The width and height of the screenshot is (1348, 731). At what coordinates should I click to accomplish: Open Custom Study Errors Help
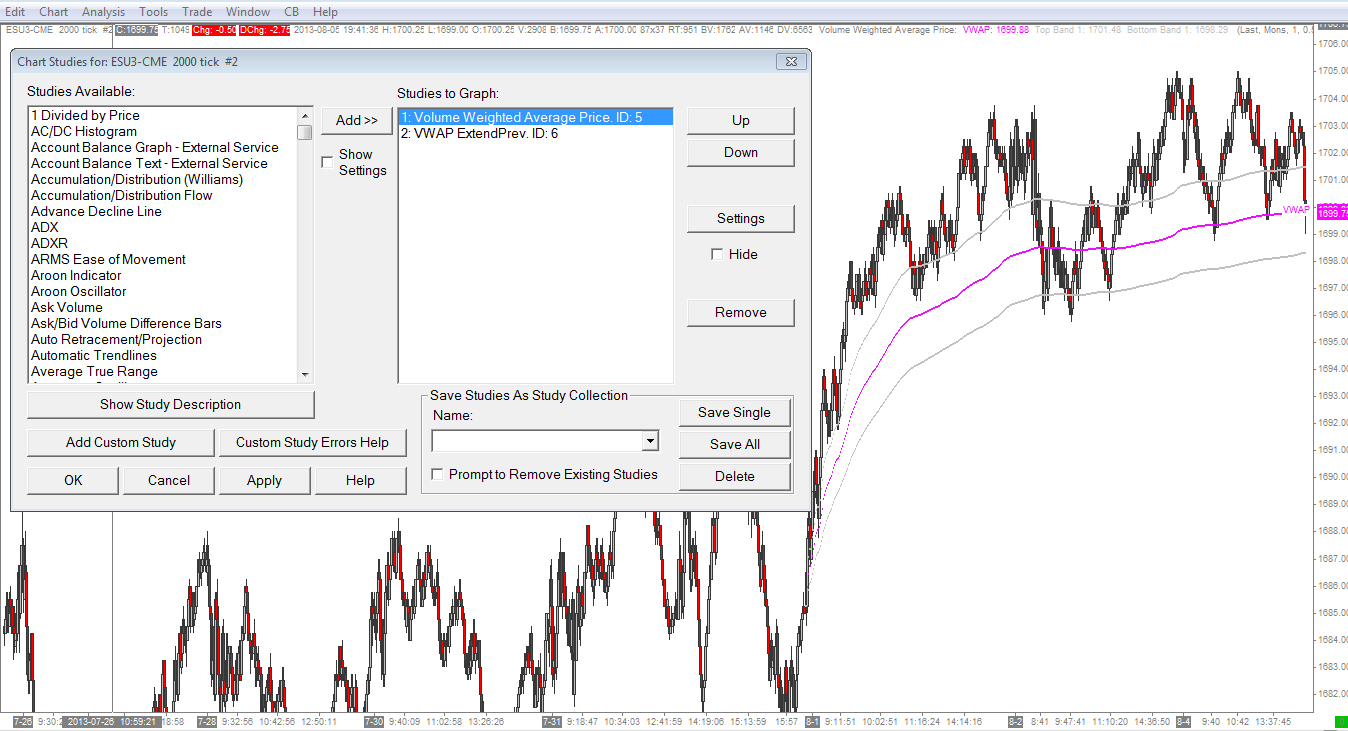click(x=312, y=442)
